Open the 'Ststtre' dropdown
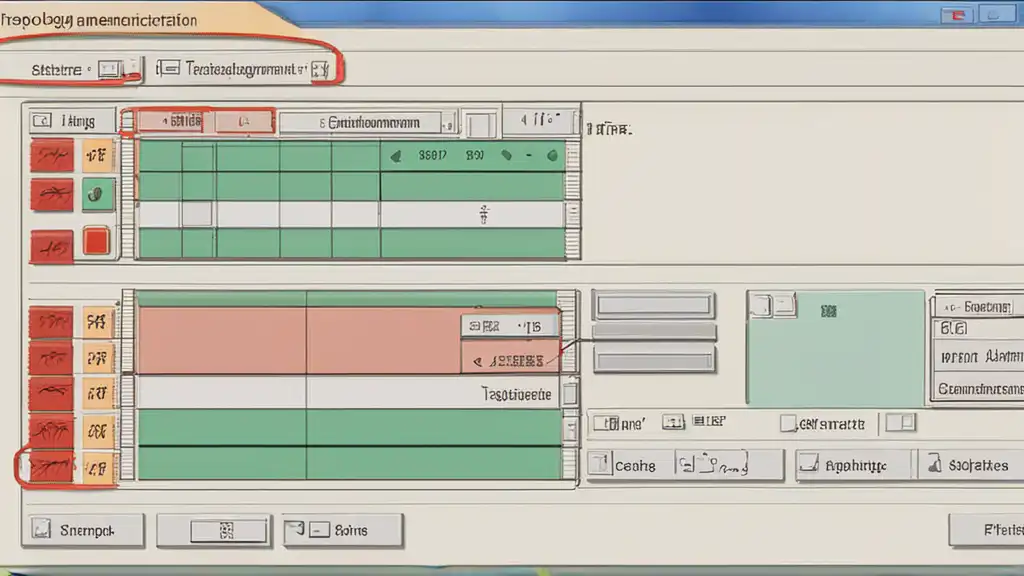This screenshot has width=1024, height=576. (x=110, y=69)
